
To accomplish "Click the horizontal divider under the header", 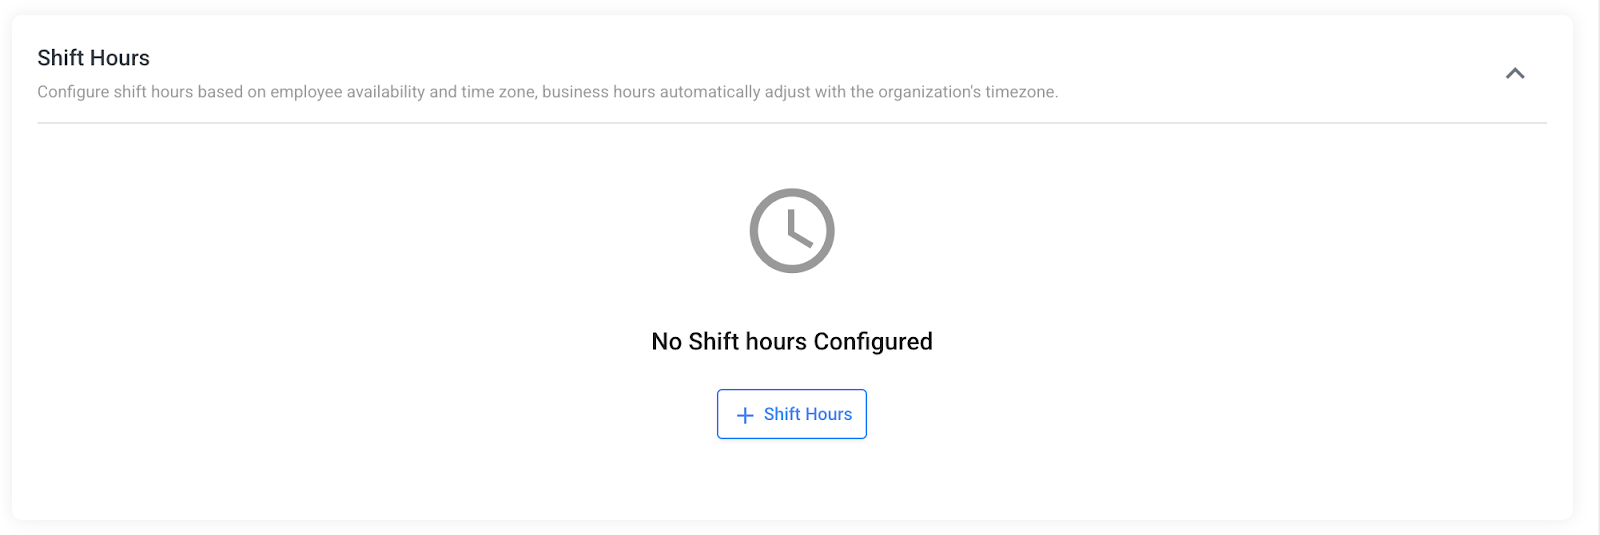I will coord(791,123).
